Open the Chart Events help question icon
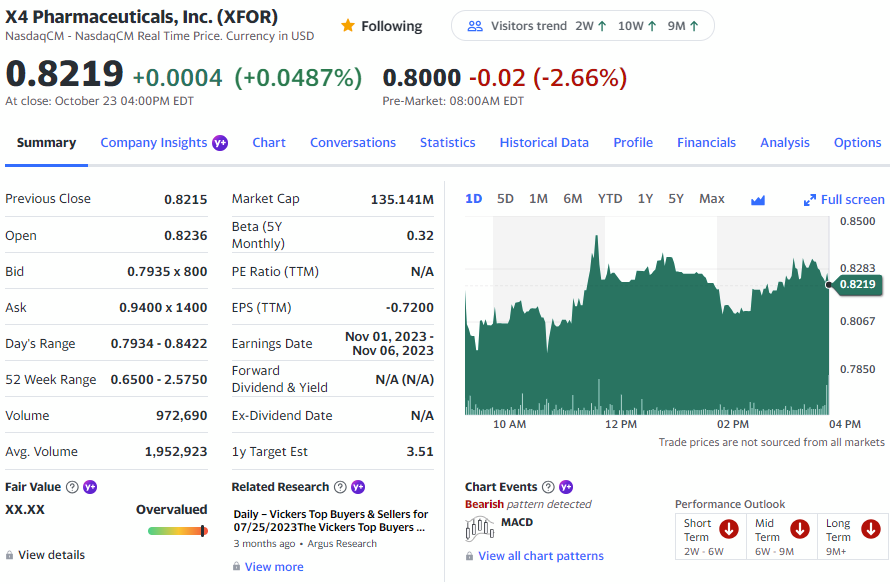Viewport: 890px width, 584px height. coord(548,487)
